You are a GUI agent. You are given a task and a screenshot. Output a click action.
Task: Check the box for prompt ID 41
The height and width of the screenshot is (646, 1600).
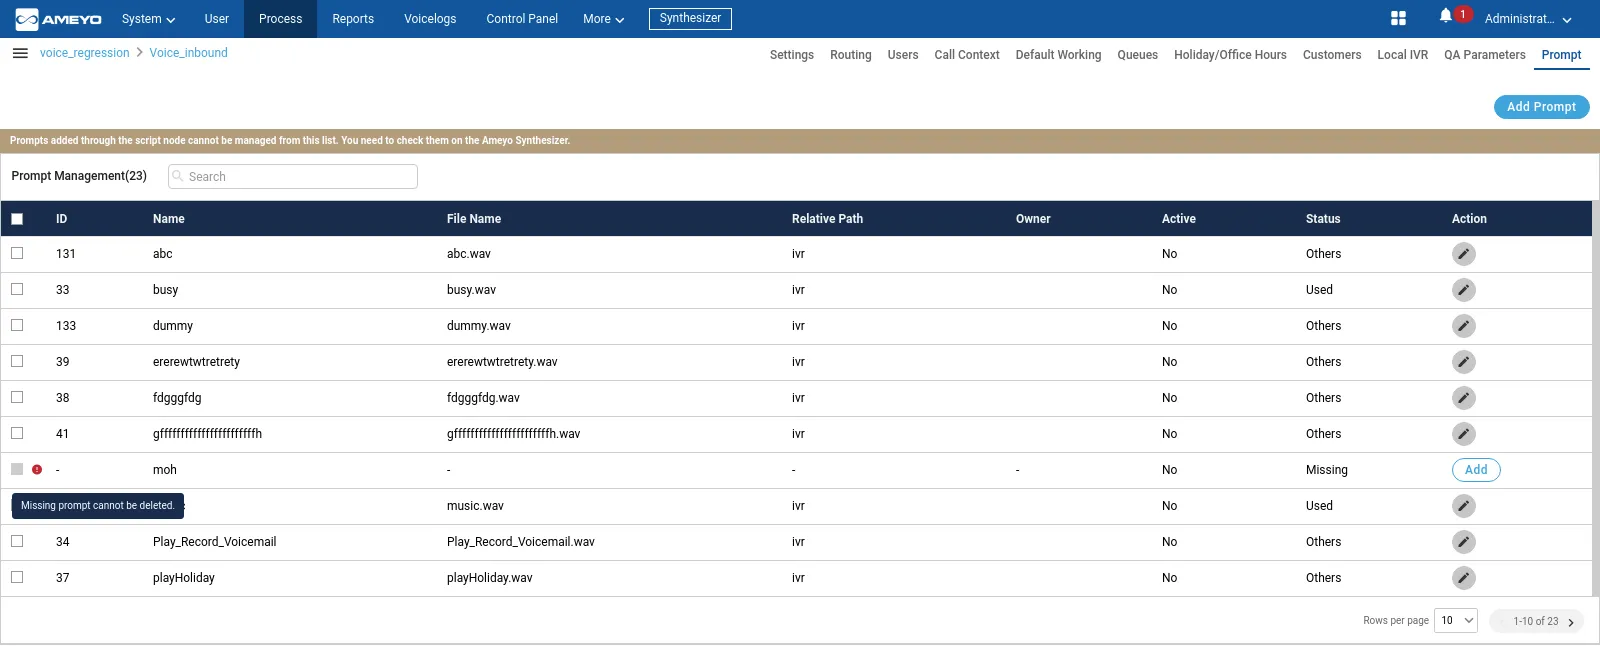[x=17, y=433]
